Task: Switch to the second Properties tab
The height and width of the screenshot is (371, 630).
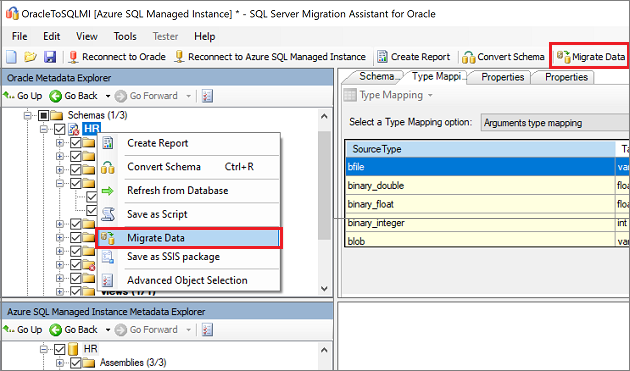Action: point(566,77)
